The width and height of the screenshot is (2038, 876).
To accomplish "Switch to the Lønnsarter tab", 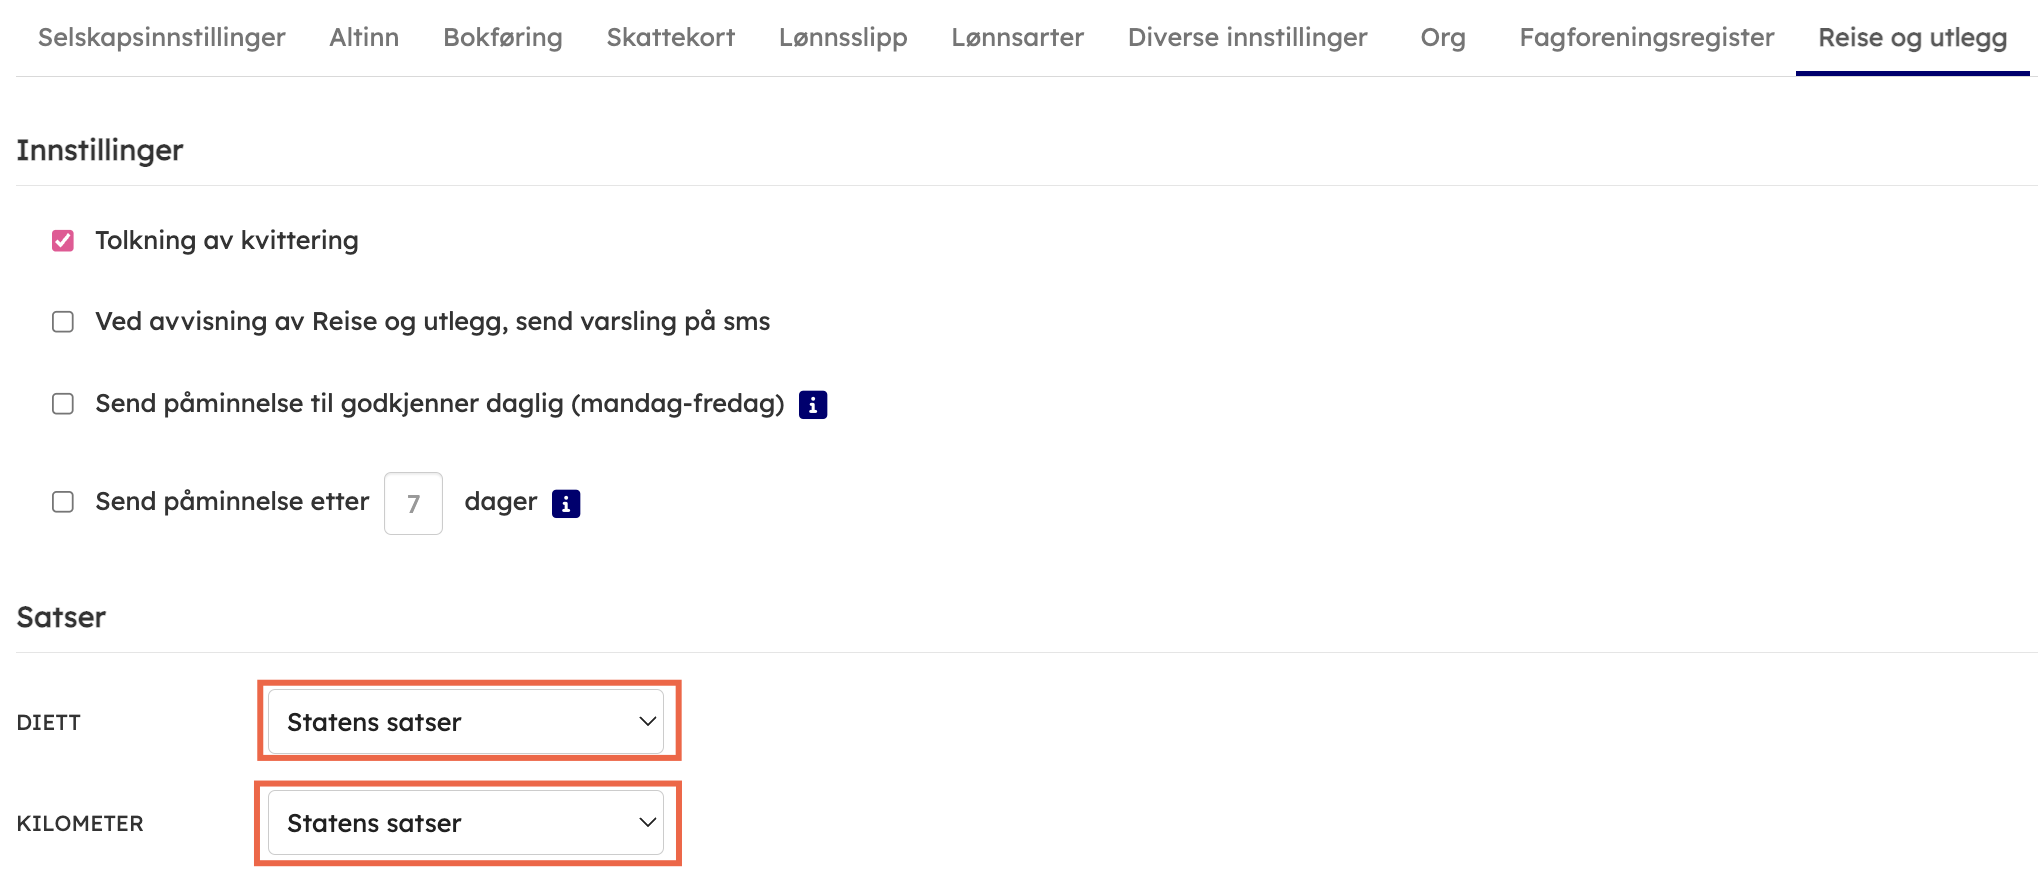I will (x=1017, y=38).
